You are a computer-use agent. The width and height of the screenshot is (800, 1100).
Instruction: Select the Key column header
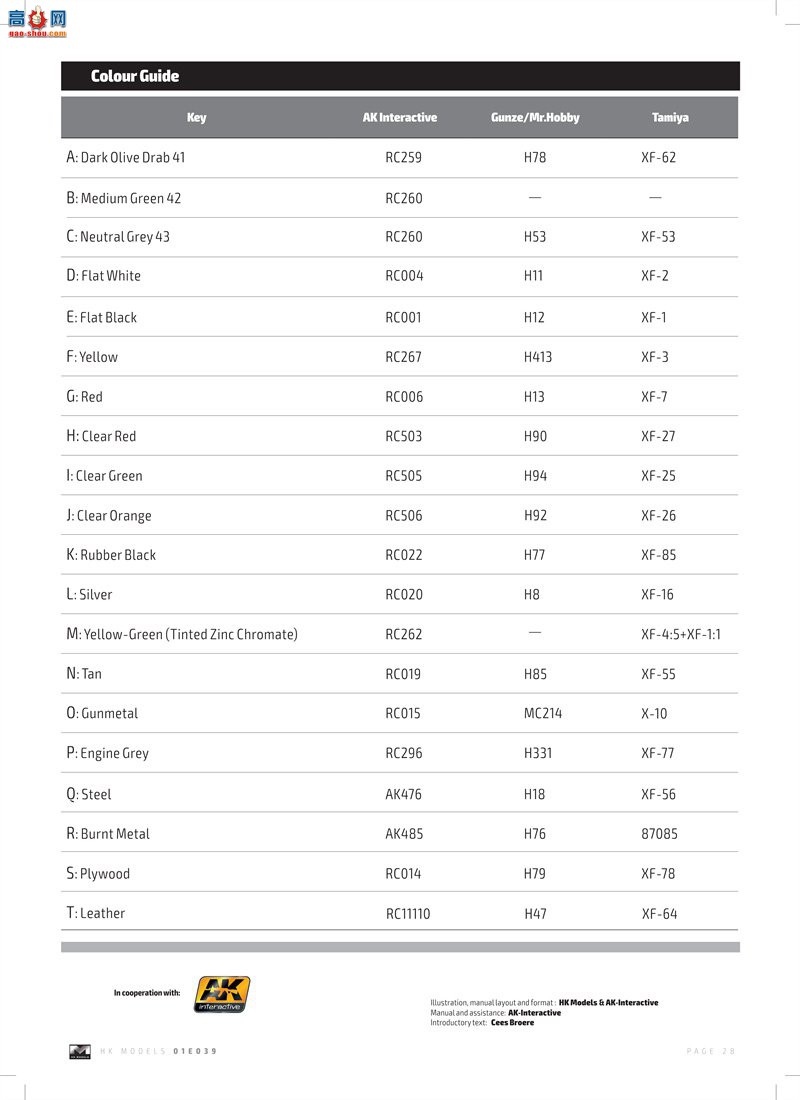tap(196, 118)
